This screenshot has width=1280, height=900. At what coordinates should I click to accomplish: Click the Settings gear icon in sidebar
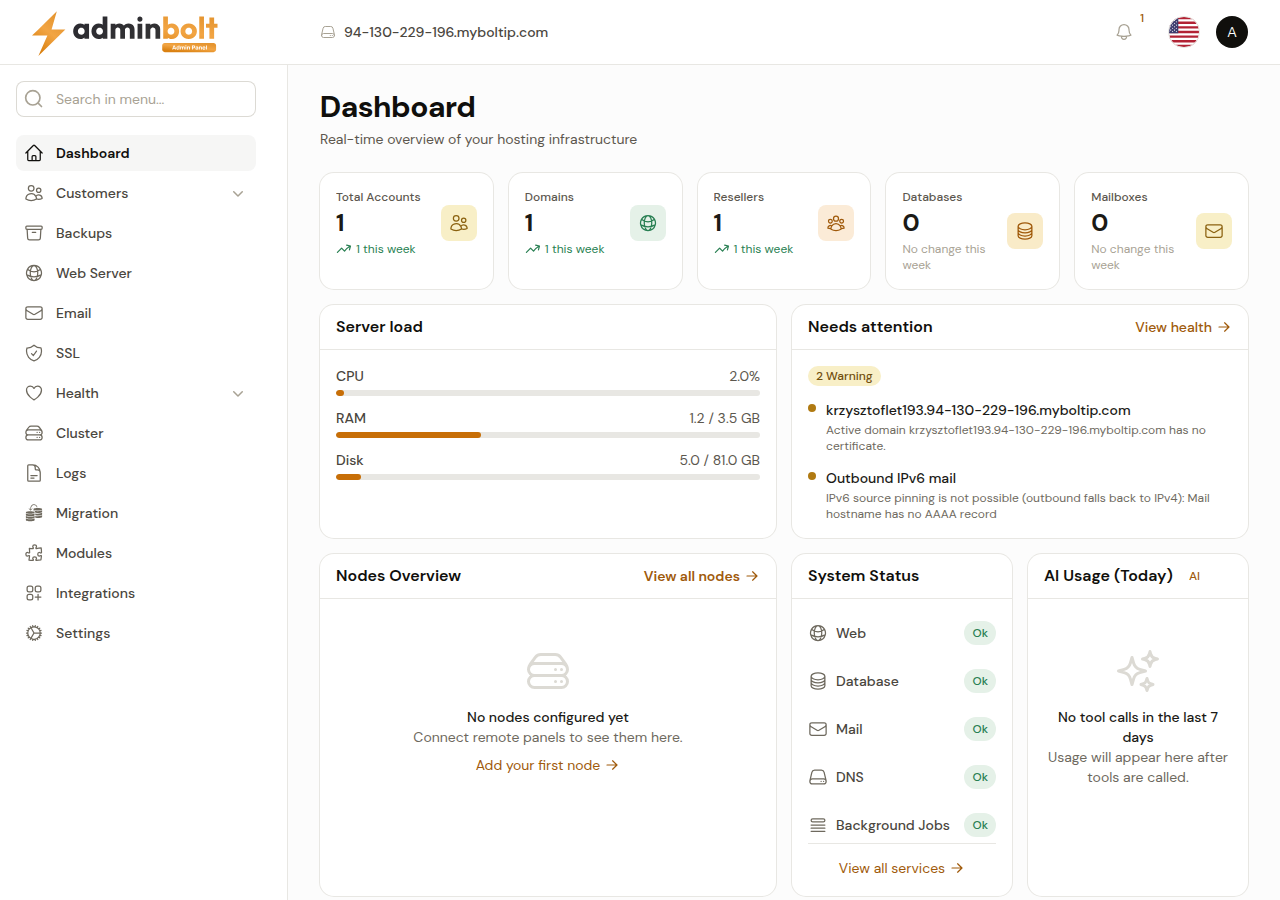coord(34,633)
